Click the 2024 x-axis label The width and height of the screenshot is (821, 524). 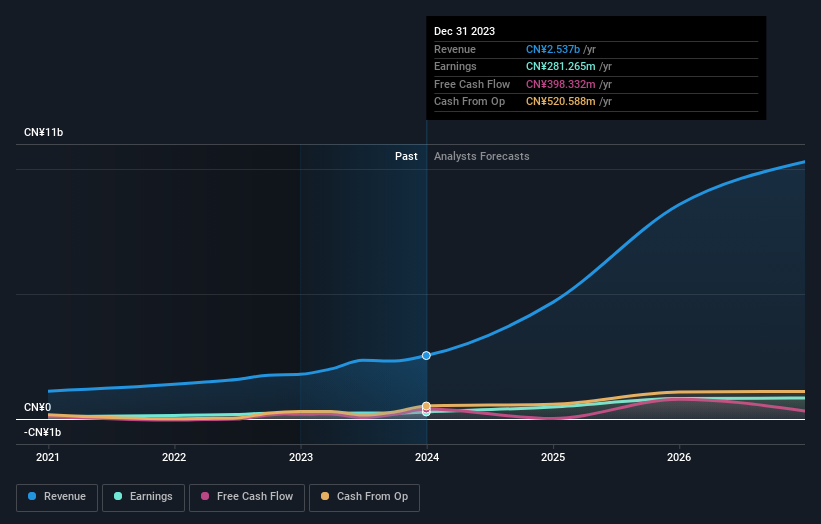click(427, 457)
